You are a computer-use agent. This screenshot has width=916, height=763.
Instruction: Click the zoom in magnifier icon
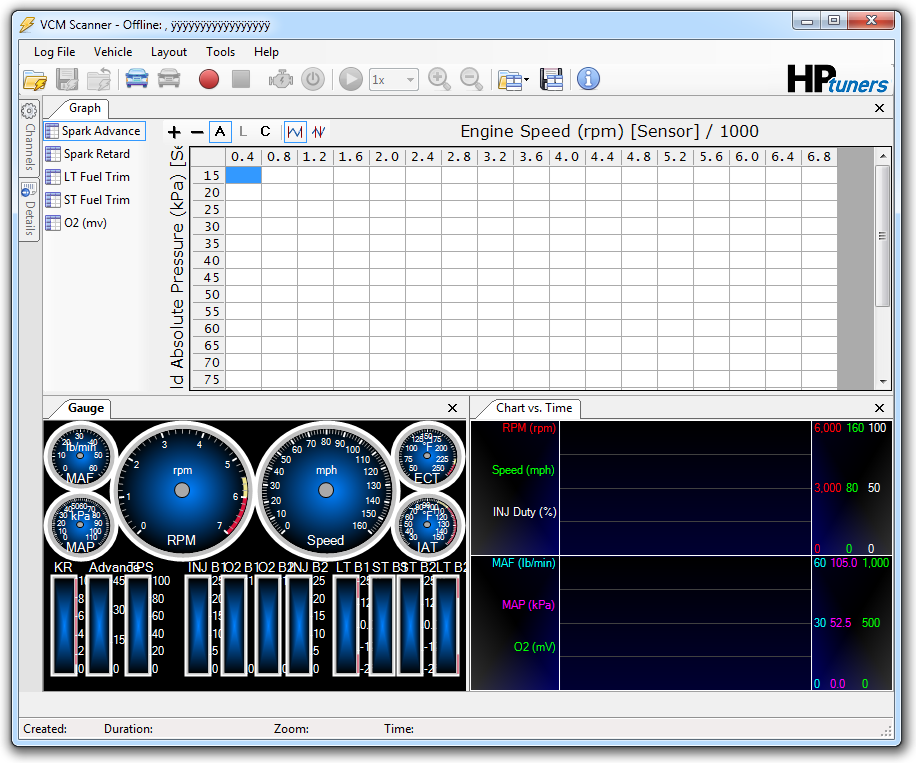click(x=439, y=79)
